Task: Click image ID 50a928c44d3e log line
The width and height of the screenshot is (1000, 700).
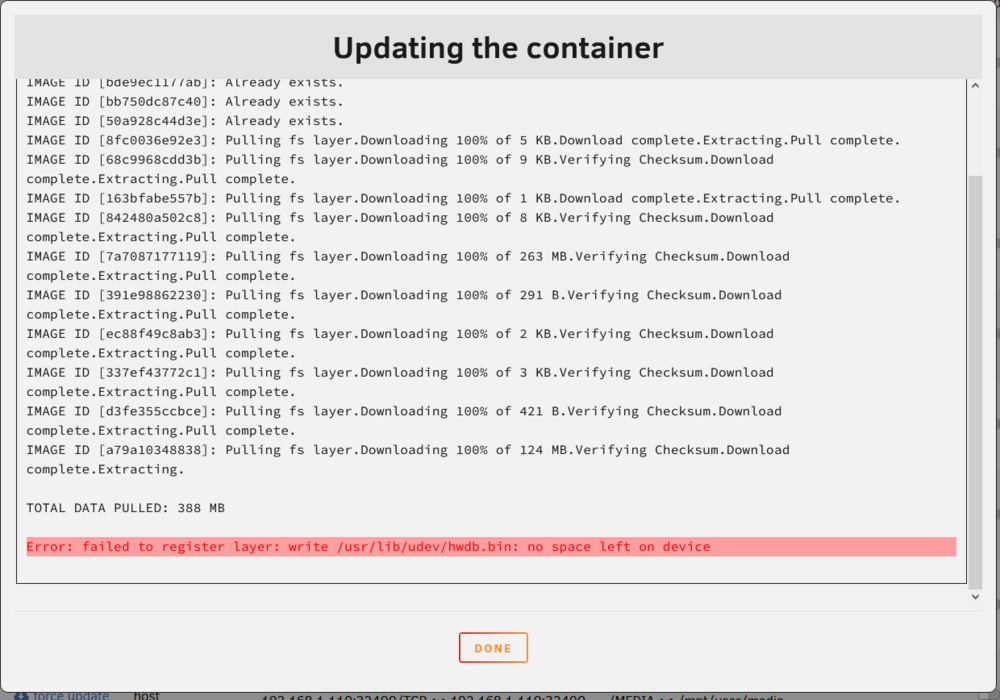Action: click(185, 120)
